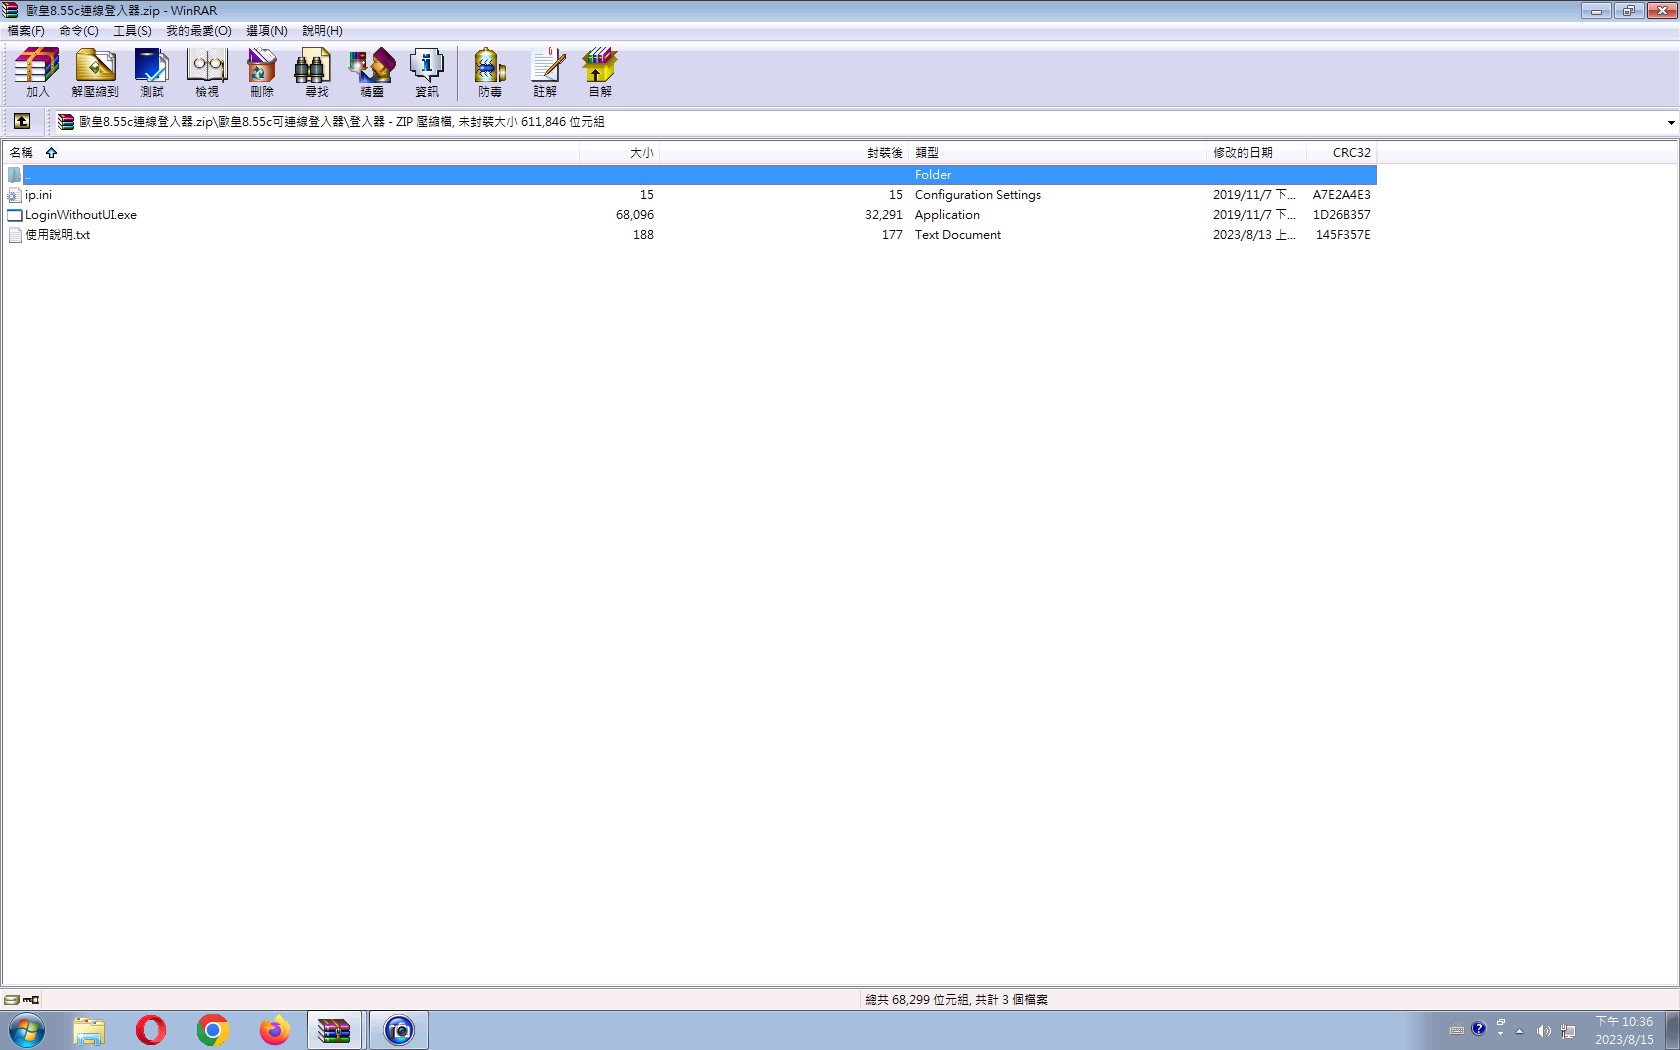1680x1050 pixels.
Task: Click the 使用說明.txt document icon
Action: [14, 235]
